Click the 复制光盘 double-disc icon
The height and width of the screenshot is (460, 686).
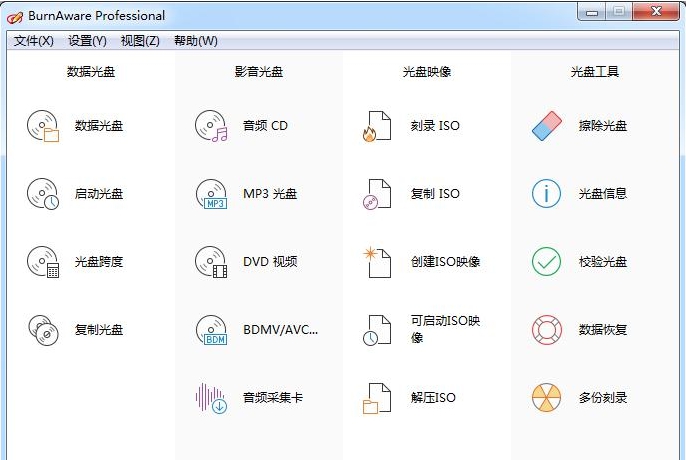tap(43, 330)
